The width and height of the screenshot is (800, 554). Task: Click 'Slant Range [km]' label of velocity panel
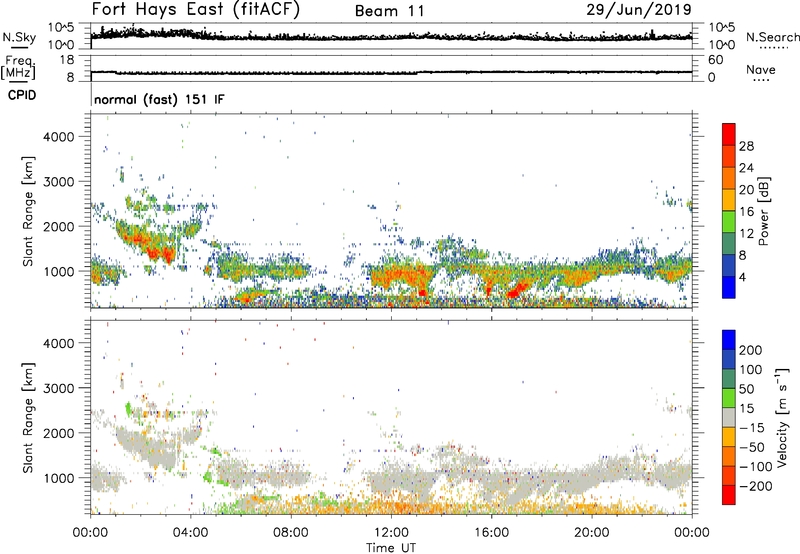(28, 418)
